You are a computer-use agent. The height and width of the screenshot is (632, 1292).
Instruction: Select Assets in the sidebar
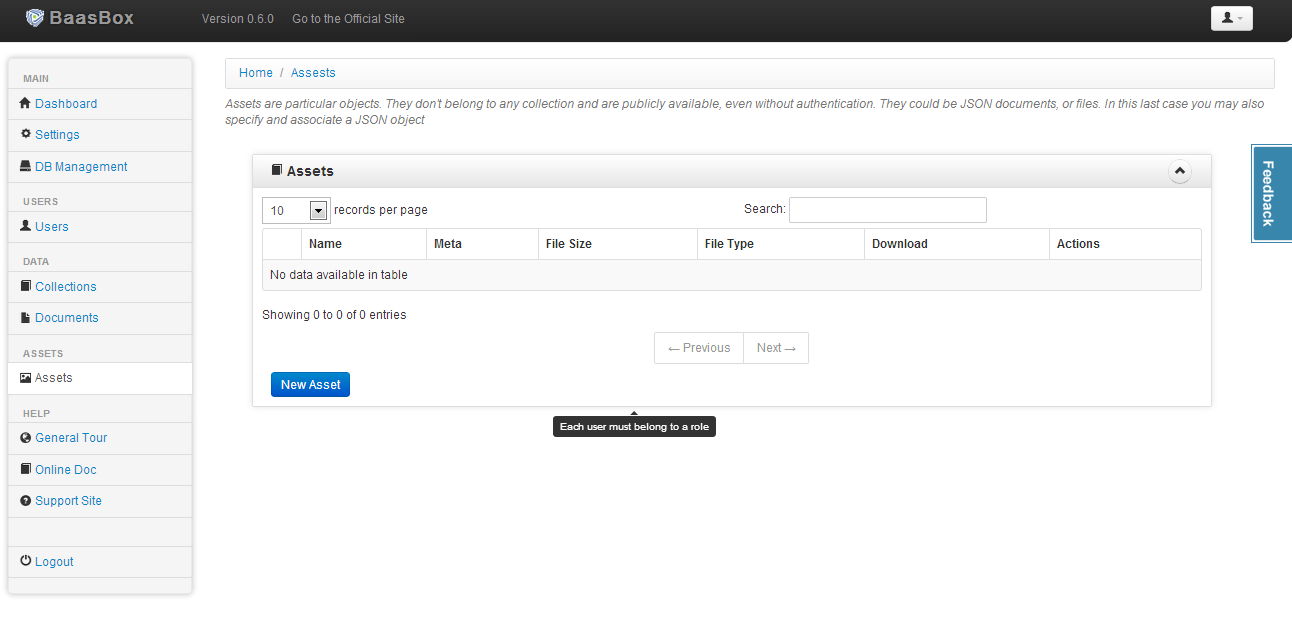point(54,378)
